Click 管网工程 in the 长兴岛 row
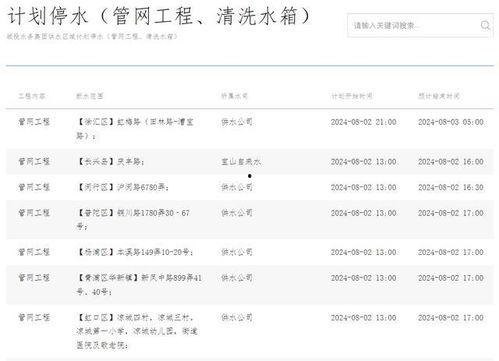This screenshot has height=361, width=499. [34, 162]
